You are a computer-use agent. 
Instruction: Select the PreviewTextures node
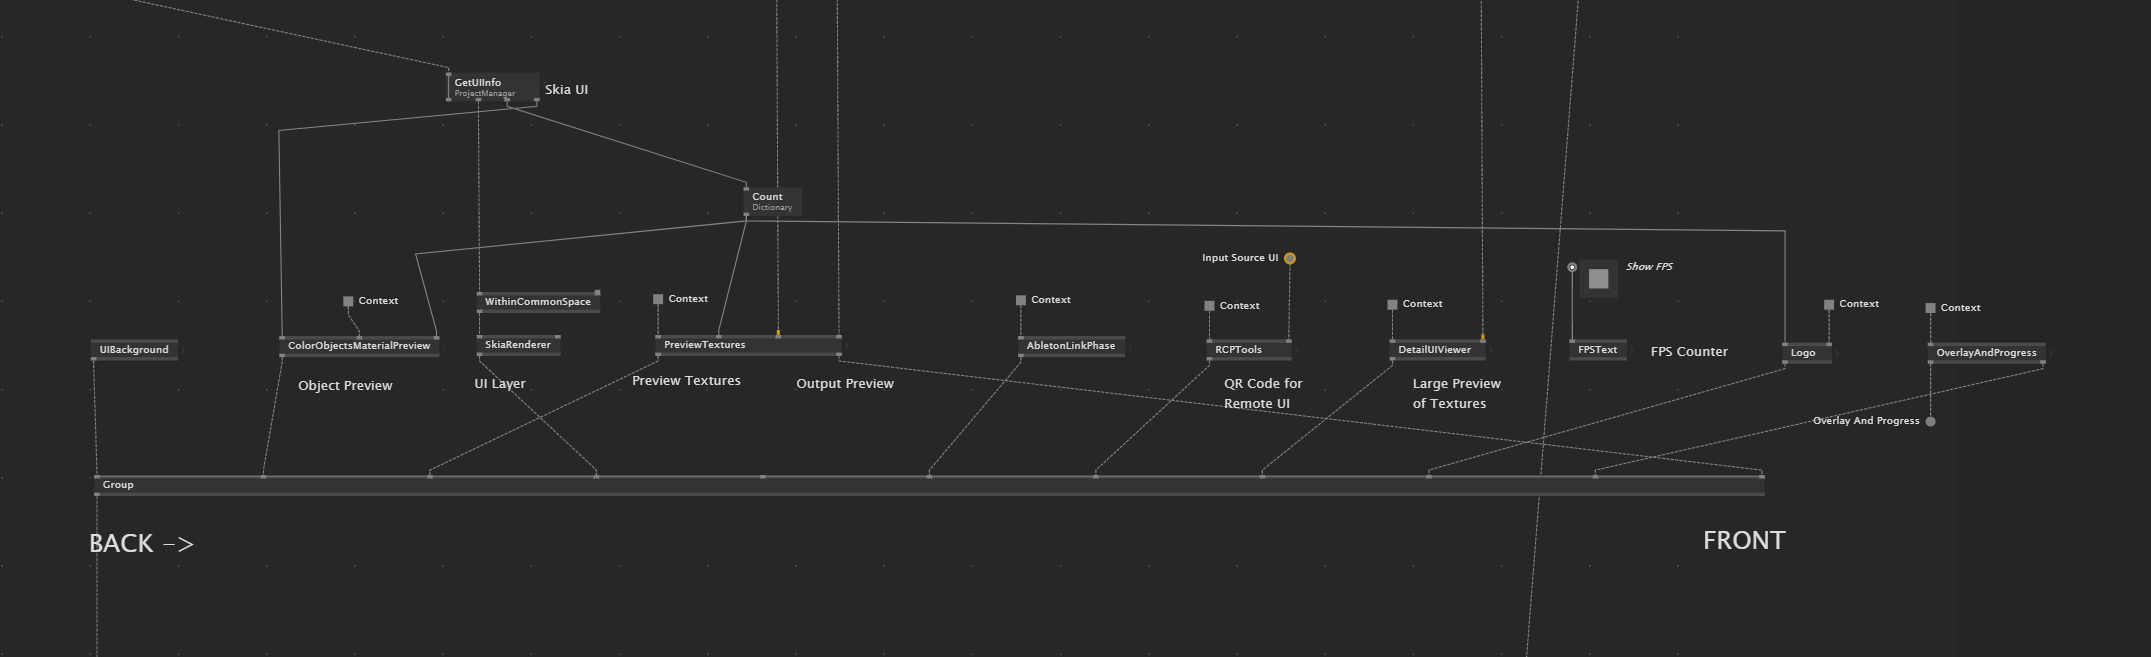704,345
